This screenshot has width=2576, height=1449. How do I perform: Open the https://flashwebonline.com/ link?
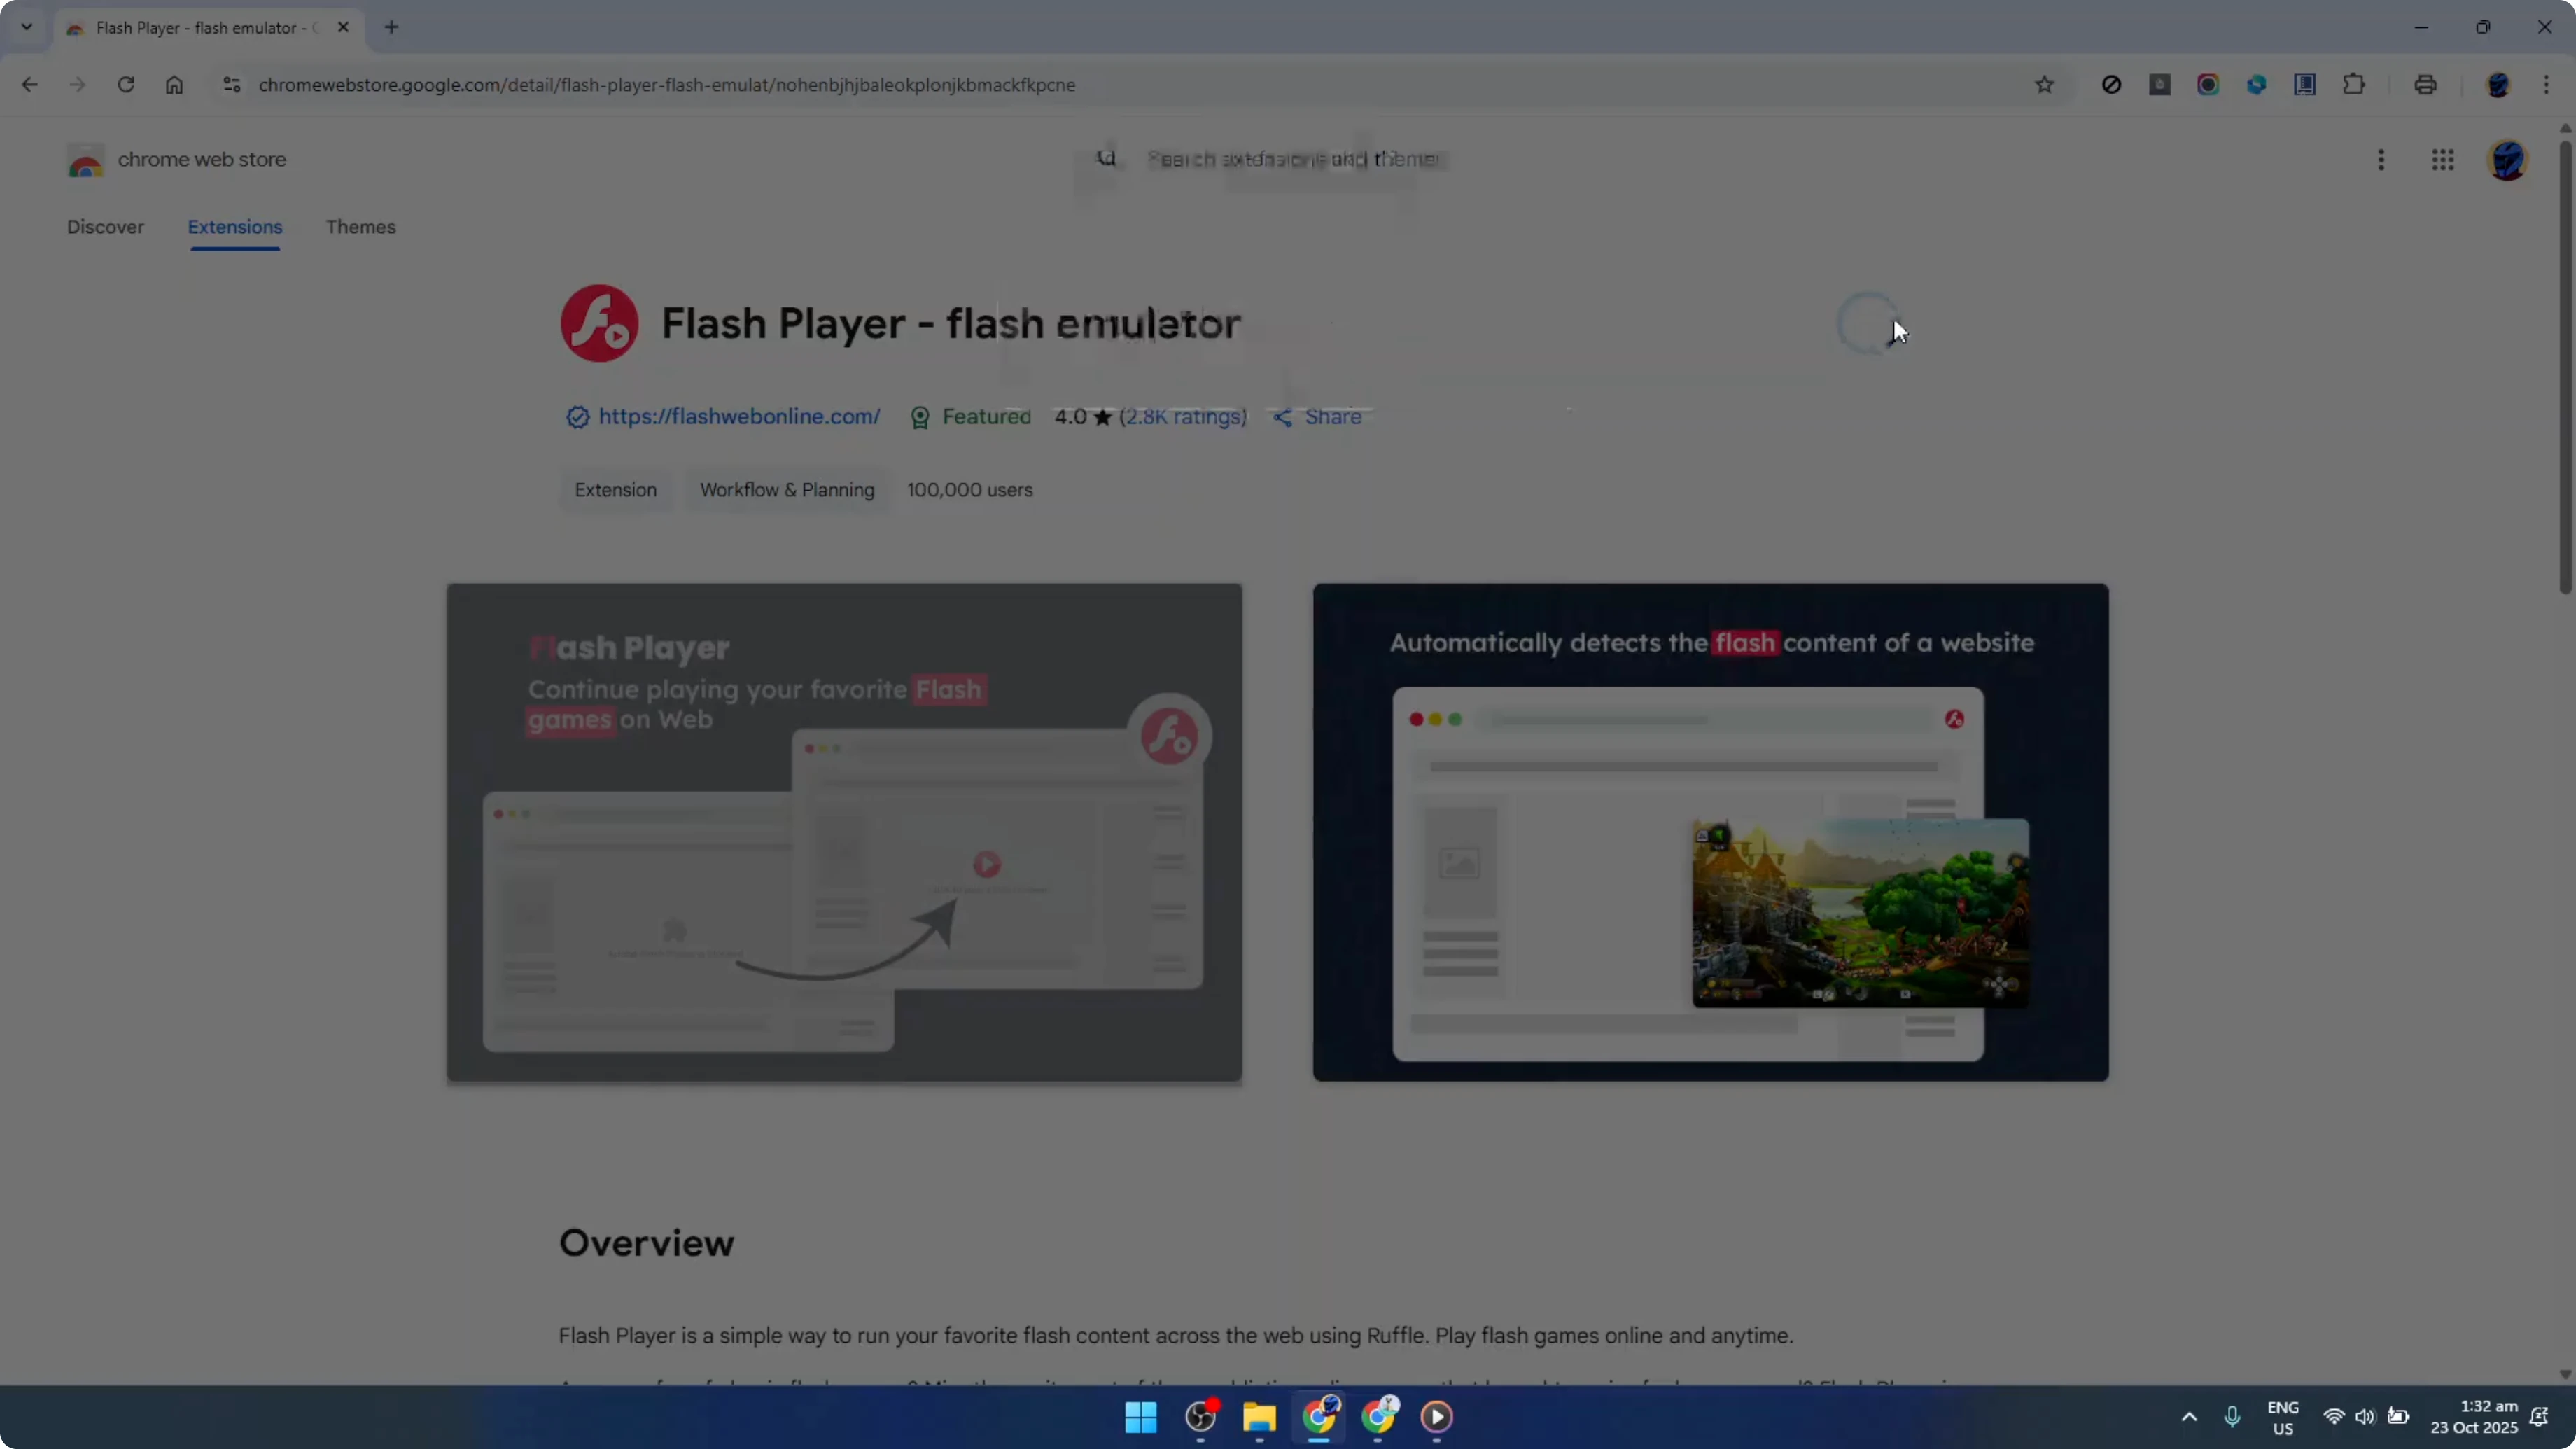739,417
